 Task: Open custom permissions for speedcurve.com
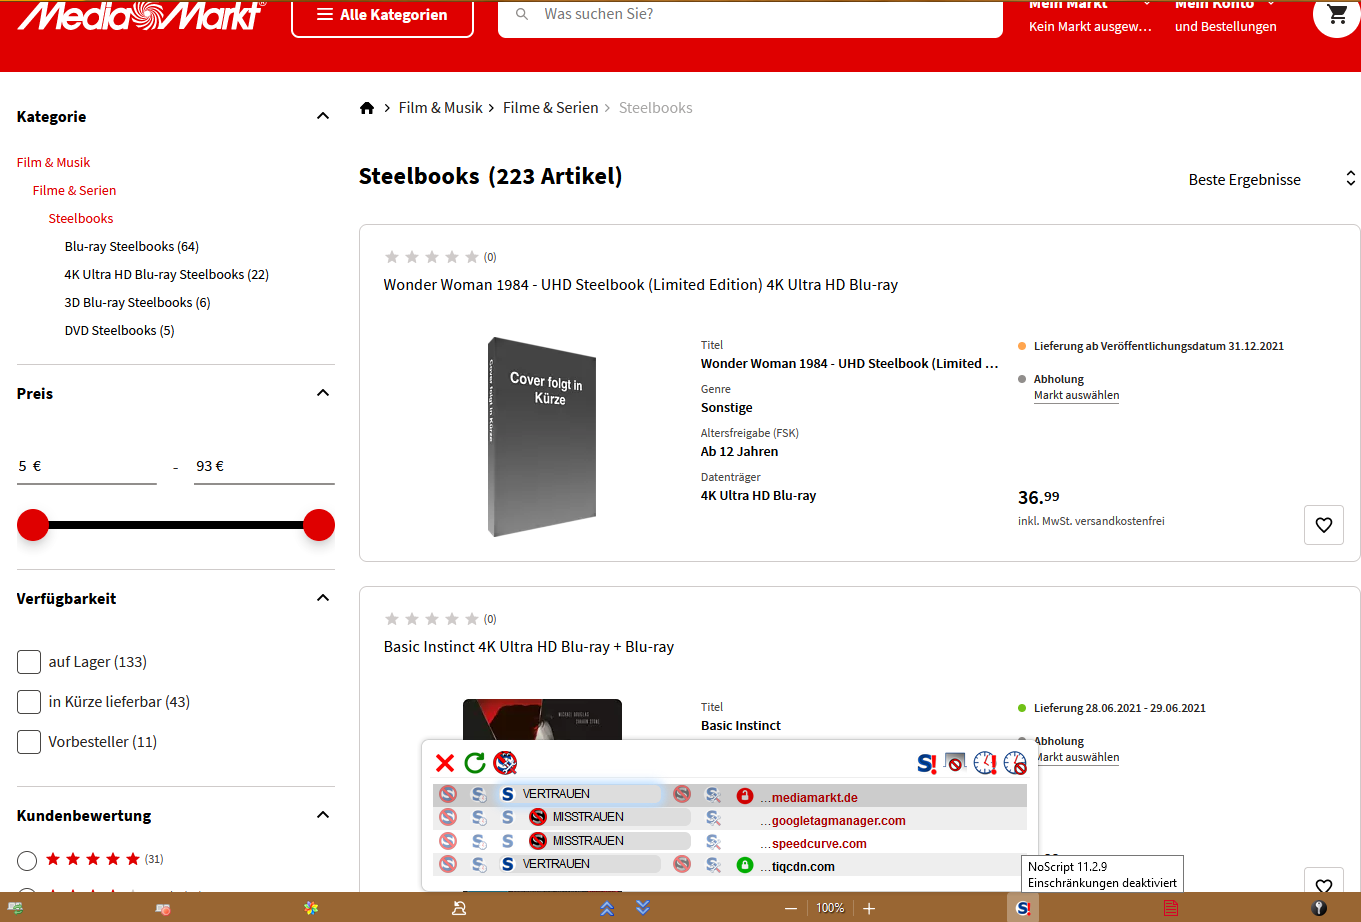coord(713,842)
